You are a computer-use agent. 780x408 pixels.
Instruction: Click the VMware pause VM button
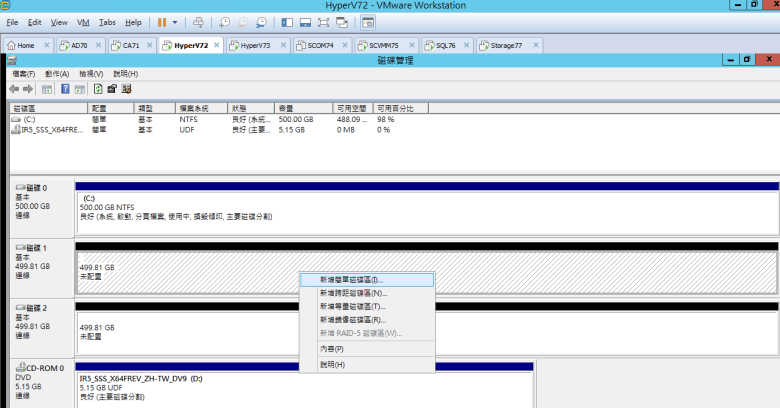click(x=162, y=21)
